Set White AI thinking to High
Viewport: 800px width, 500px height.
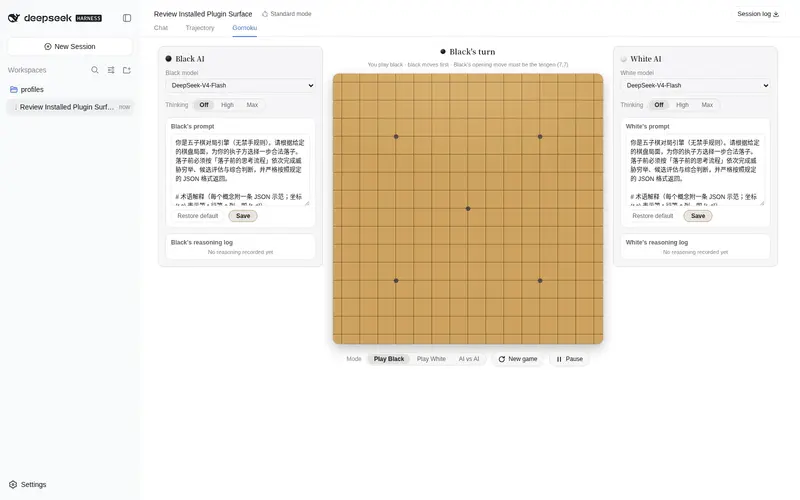[682, 105]
